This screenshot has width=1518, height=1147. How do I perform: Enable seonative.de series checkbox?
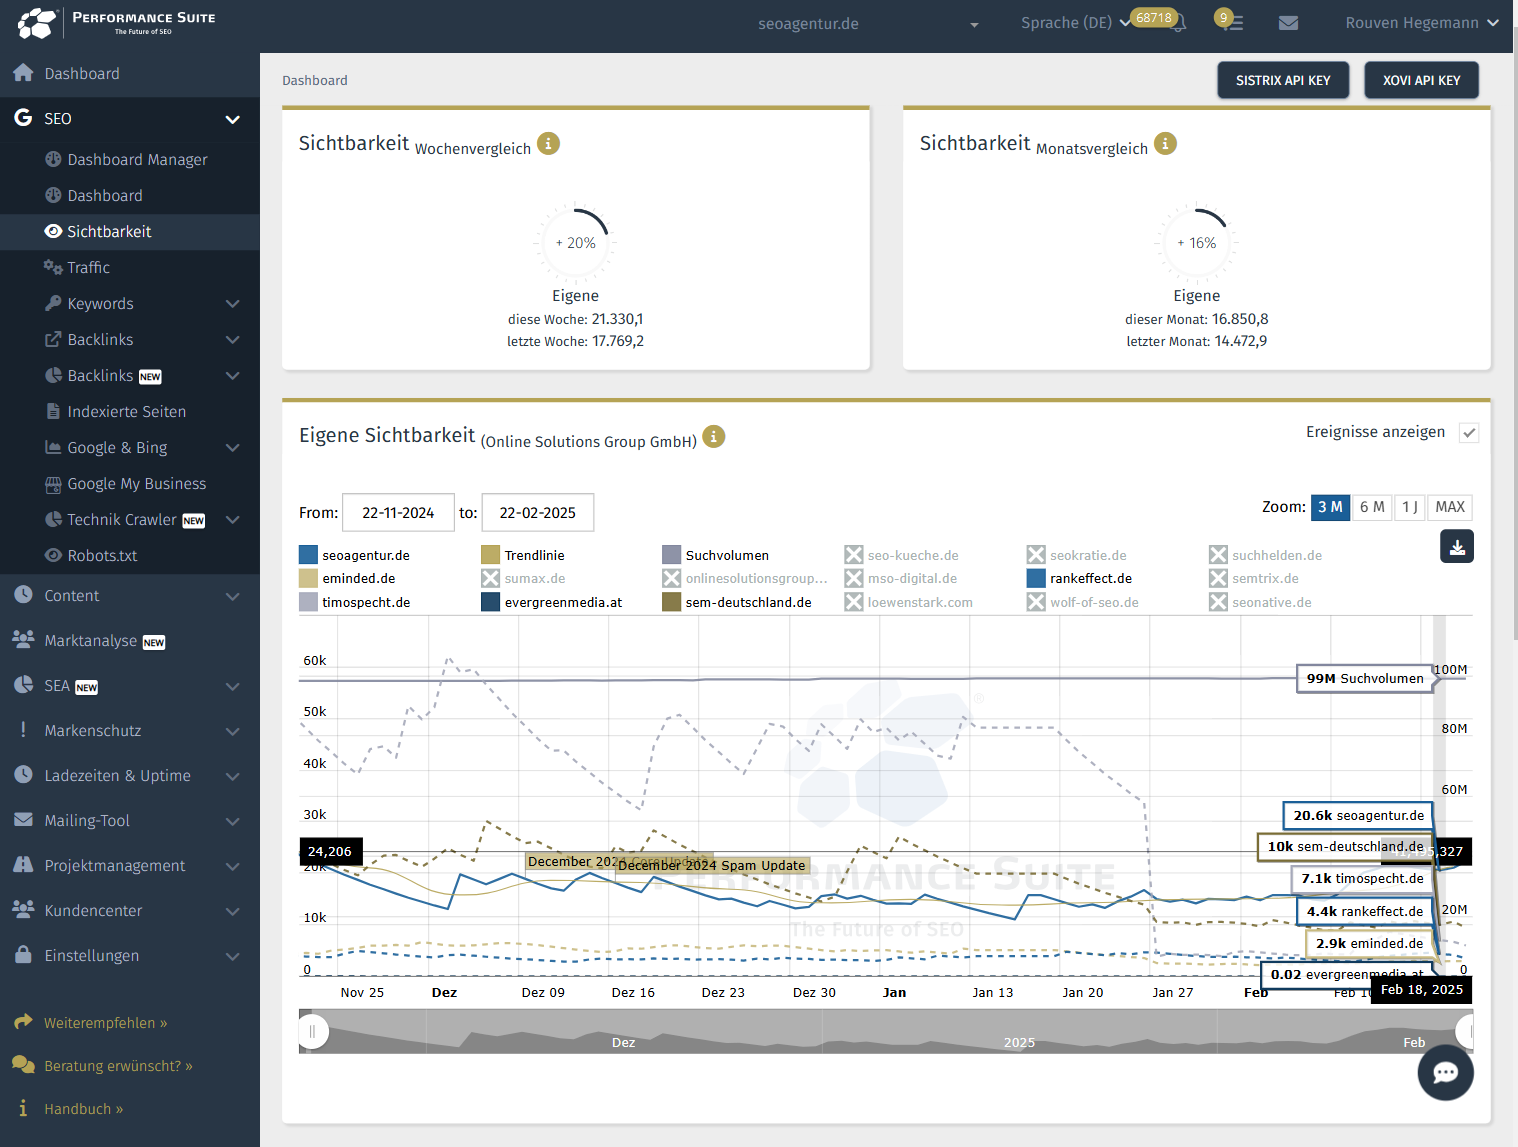point(1218,602)
